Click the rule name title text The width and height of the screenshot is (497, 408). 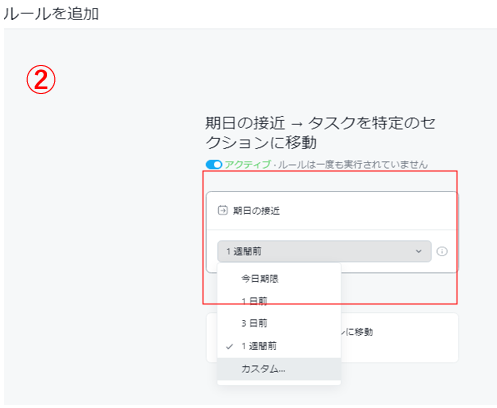tap(320, 133)
